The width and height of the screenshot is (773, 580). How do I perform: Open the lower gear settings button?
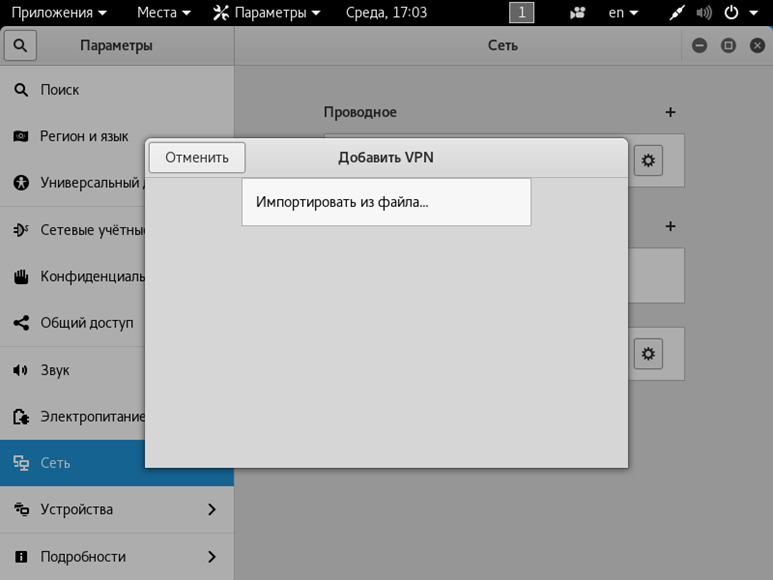pos(648,353)
